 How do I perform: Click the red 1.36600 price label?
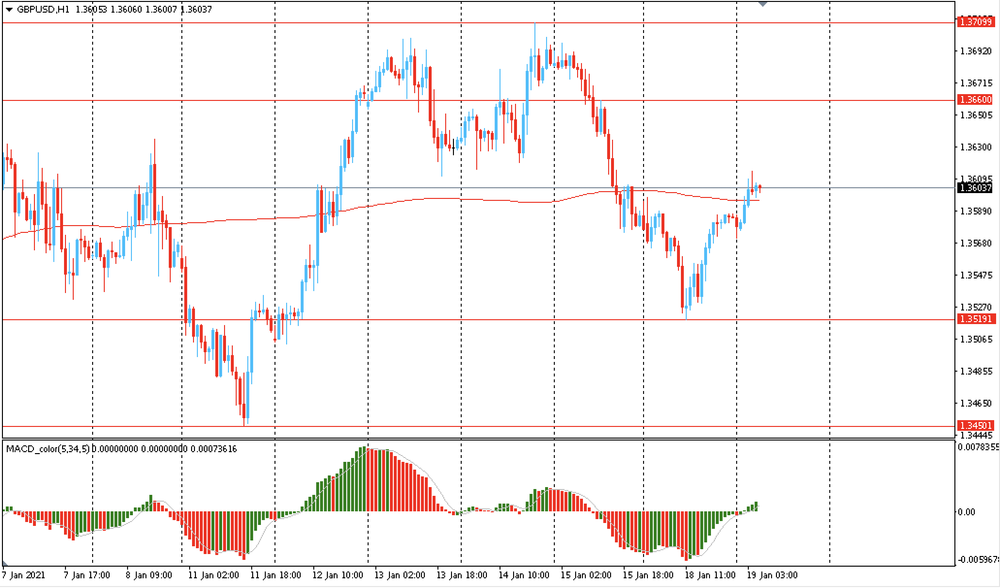coord(976,100)
